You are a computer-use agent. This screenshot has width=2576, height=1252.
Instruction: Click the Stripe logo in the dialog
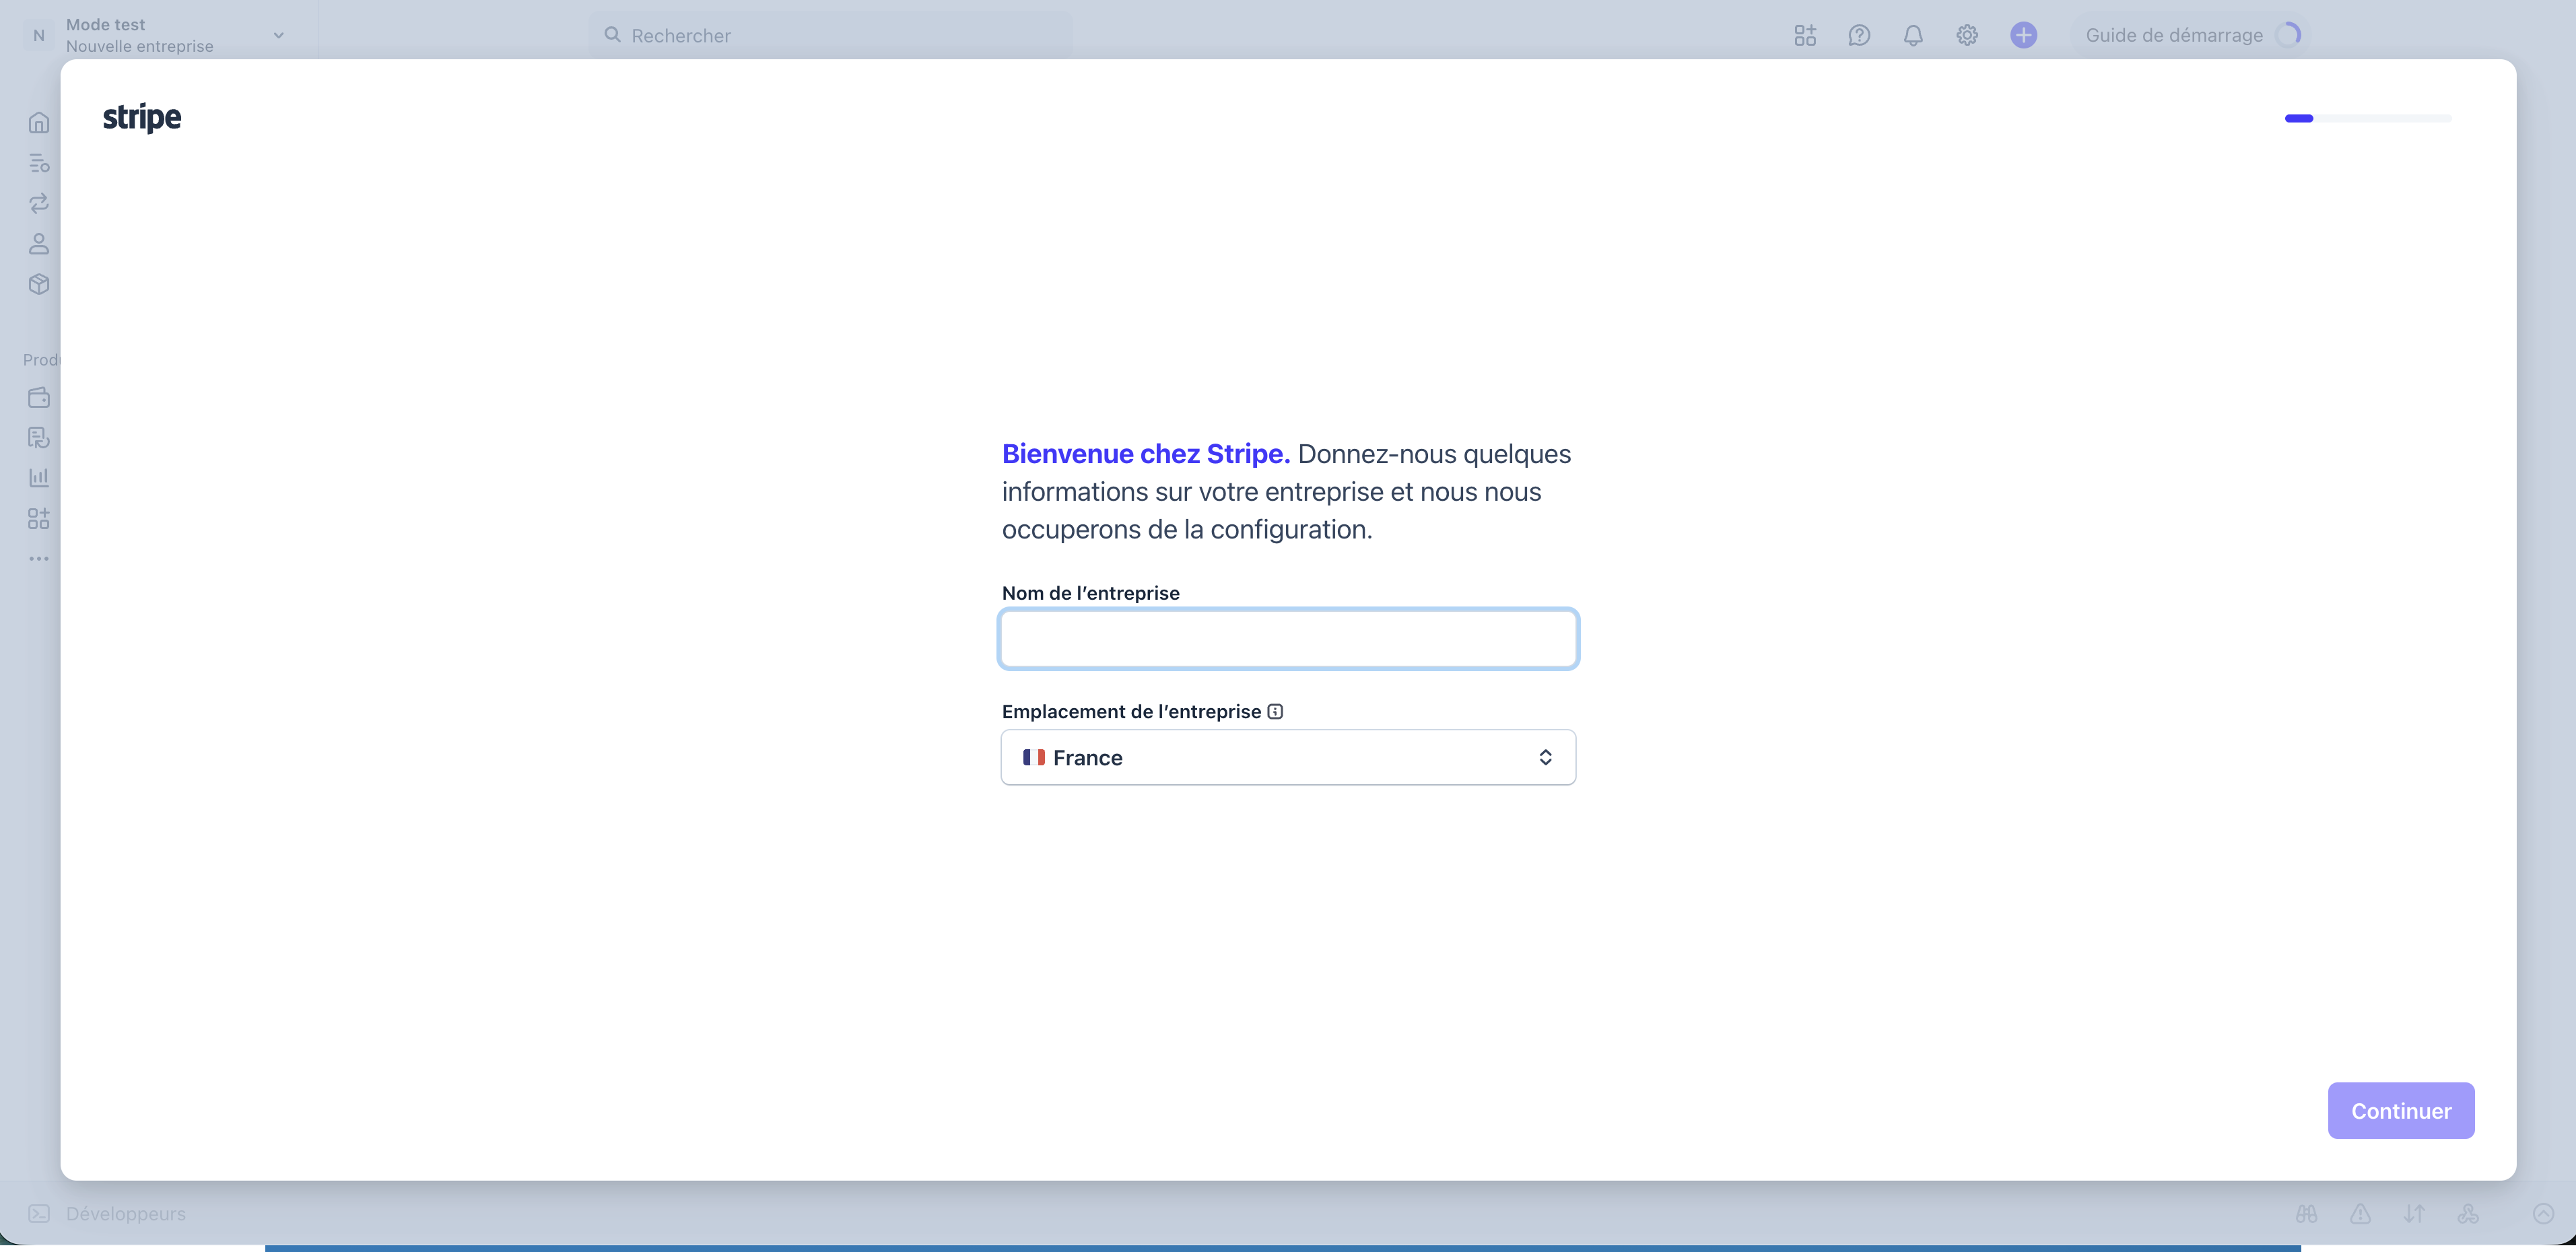tap(142, 118)
